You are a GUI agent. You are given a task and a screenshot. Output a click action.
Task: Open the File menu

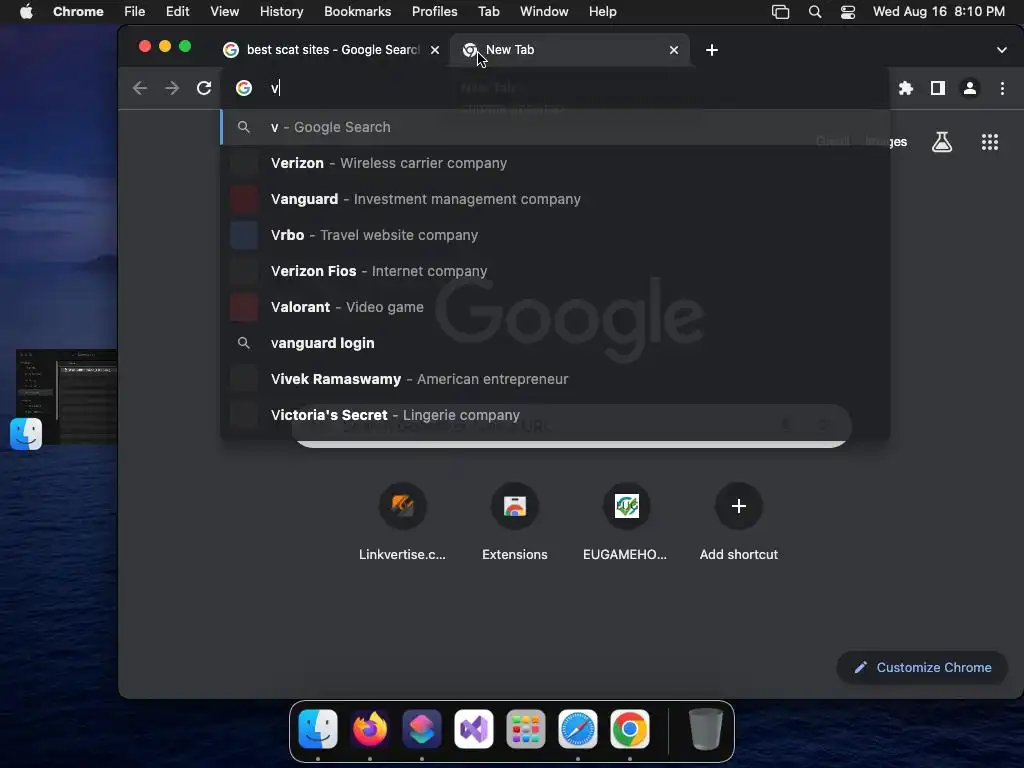(x=135, y=12)
